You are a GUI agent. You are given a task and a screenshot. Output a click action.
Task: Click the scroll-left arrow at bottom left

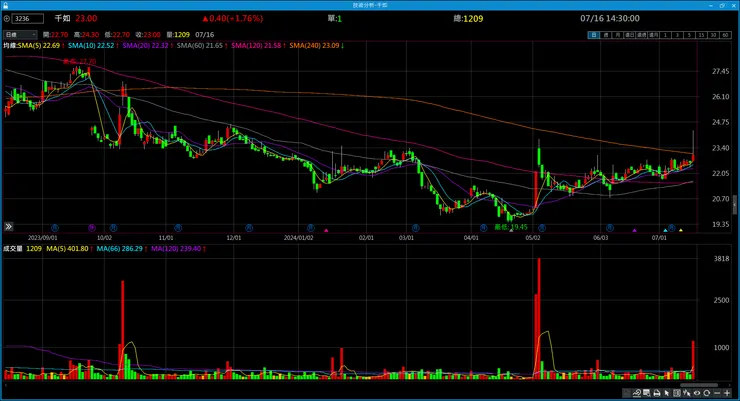5,385
